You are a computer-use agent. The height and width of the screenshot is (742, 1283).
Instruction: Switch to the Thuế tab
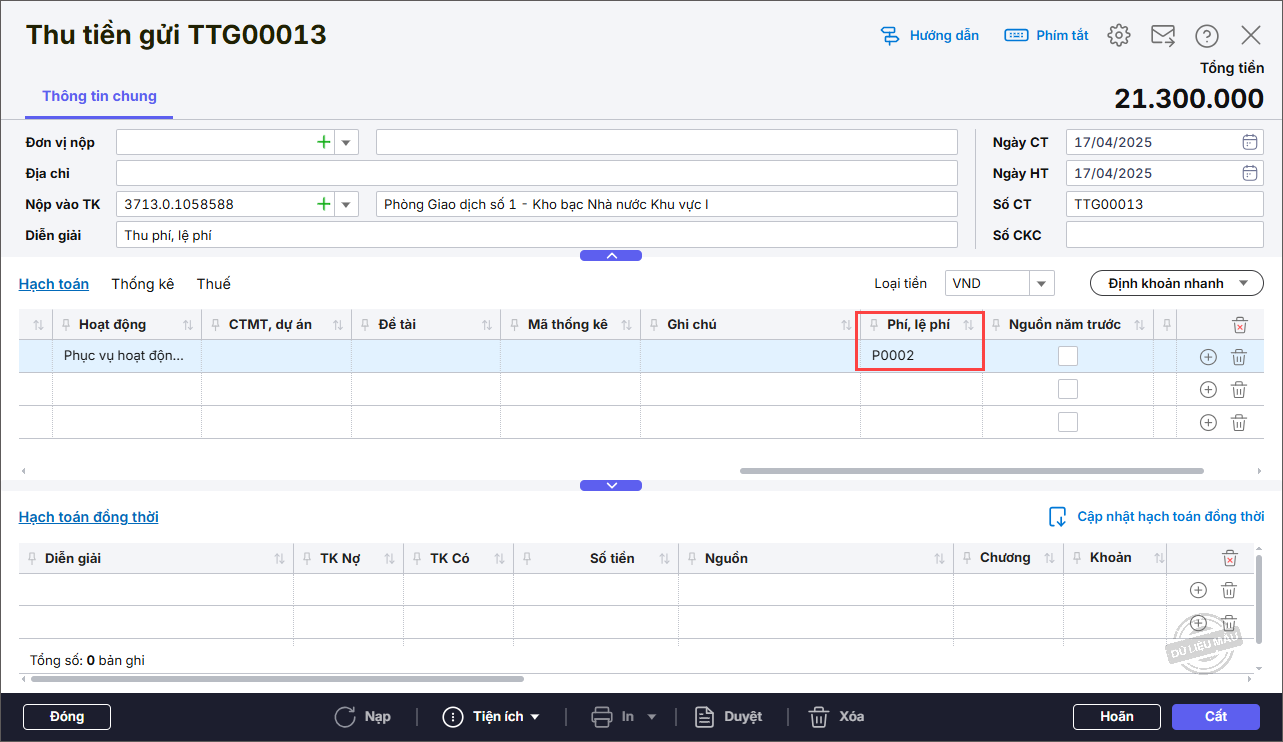click(213, 284)
